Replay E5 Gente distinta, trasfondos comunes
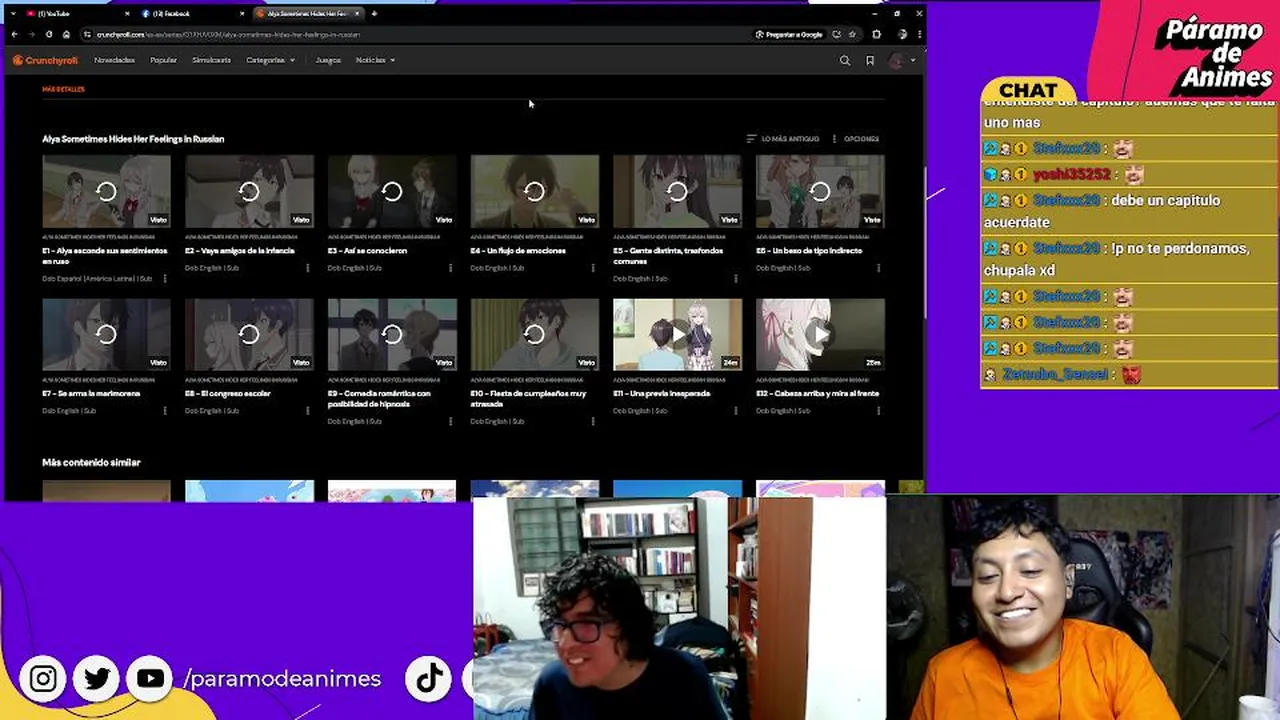 click(677, 191)
